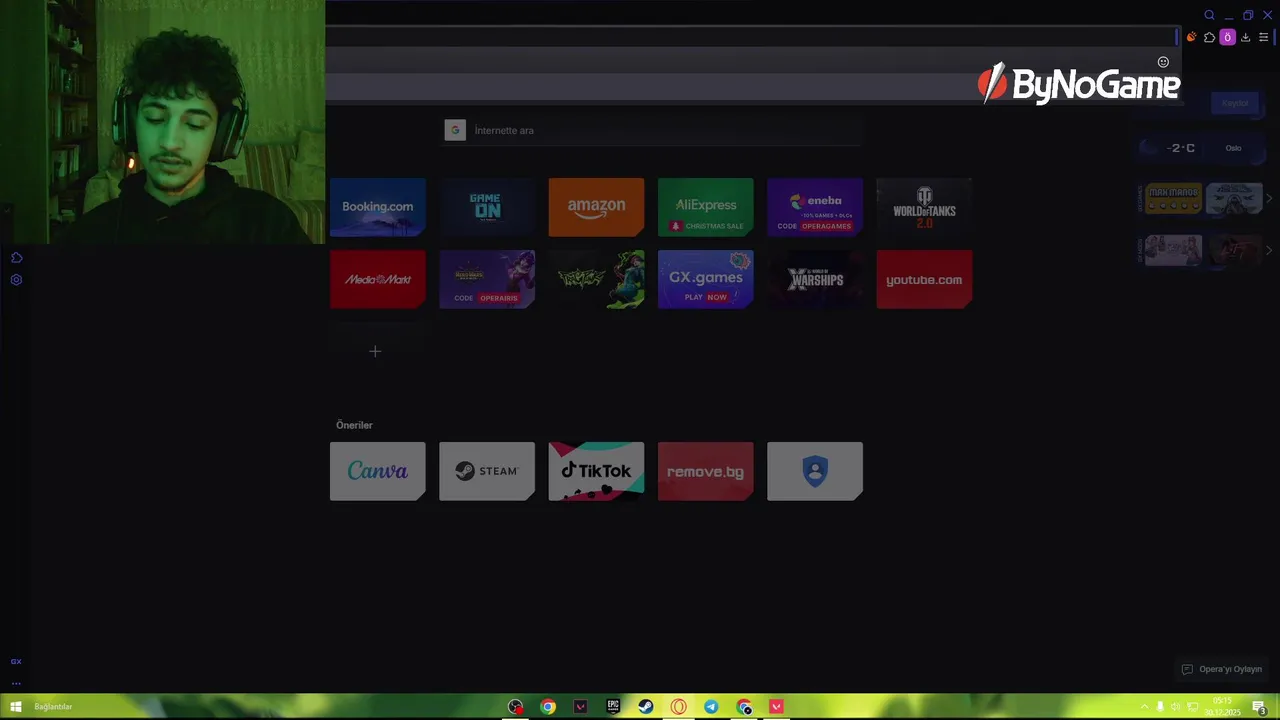This screenshot has height=720, width=1280.
Task: Click the smiley face icon
Action: (1163, 62)
